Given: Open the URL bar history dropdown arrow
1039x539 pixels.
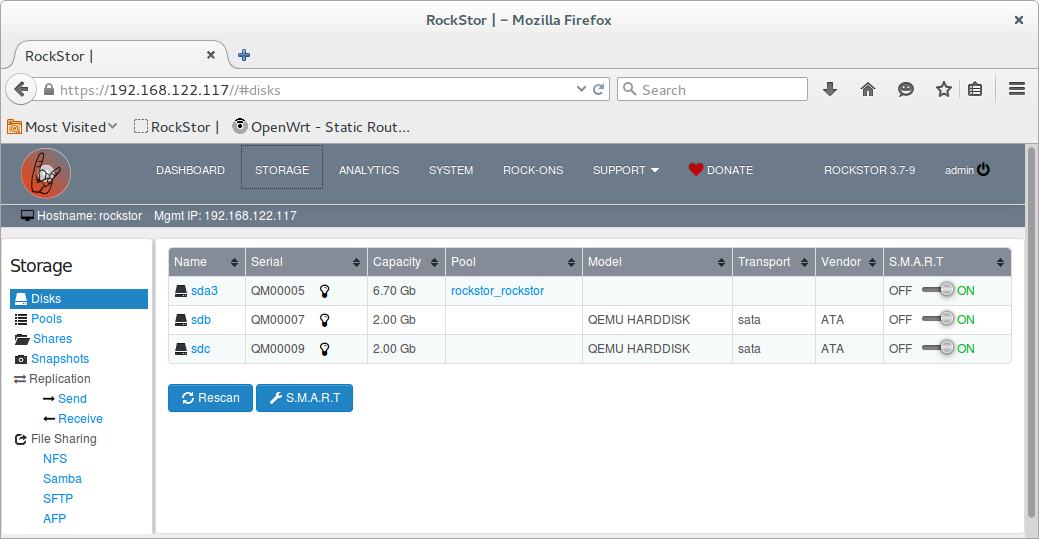Looking at the screenshot, I should pos(581,89).
